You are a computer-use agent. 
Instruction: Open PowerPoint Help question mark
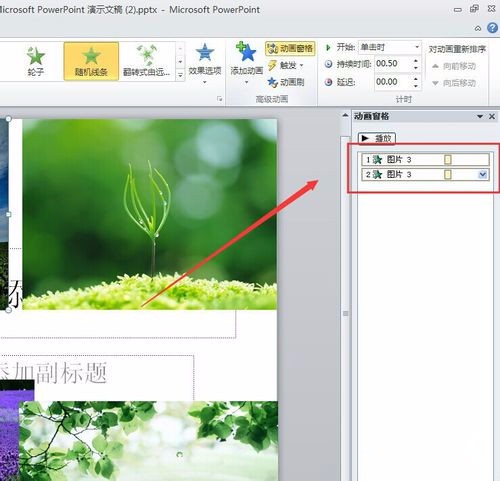(492, 28)
